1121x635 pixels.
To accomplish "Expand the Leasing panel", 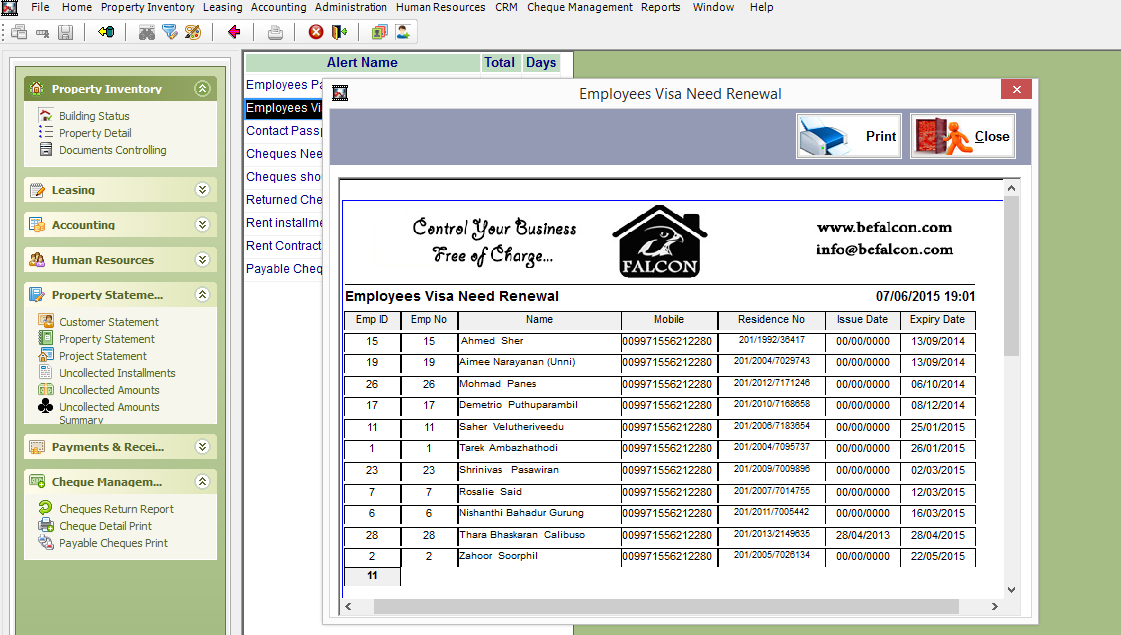I will click(202, 189).
